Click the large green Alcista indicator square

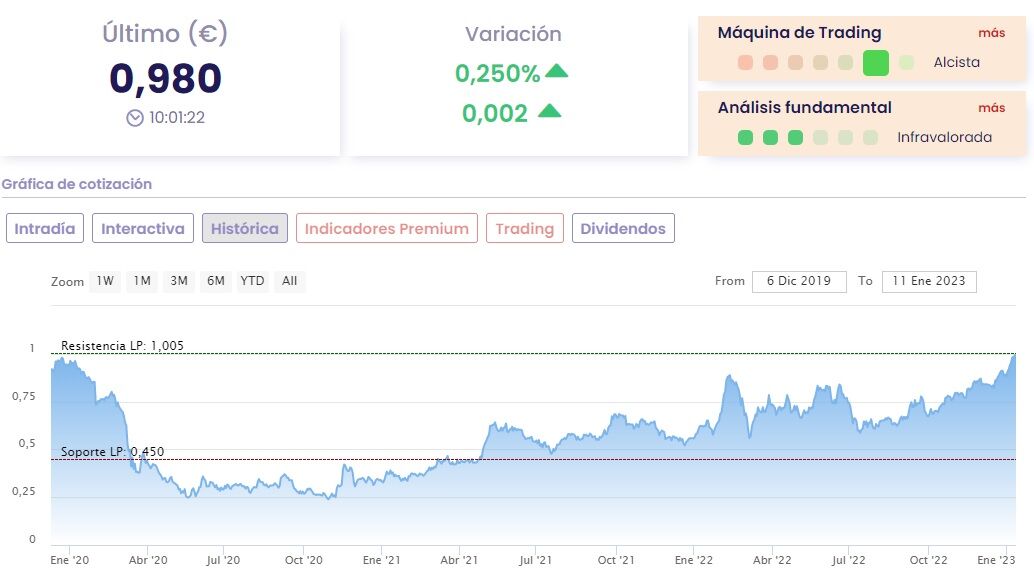click(x=875, y=63)
